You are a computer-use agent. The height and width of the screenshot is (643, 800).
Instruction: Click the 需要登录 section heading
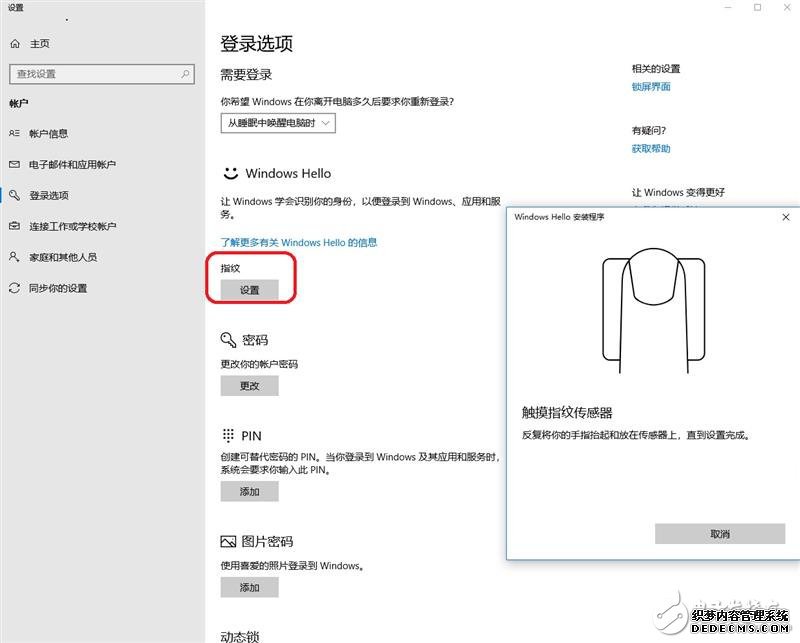(246, 75)
